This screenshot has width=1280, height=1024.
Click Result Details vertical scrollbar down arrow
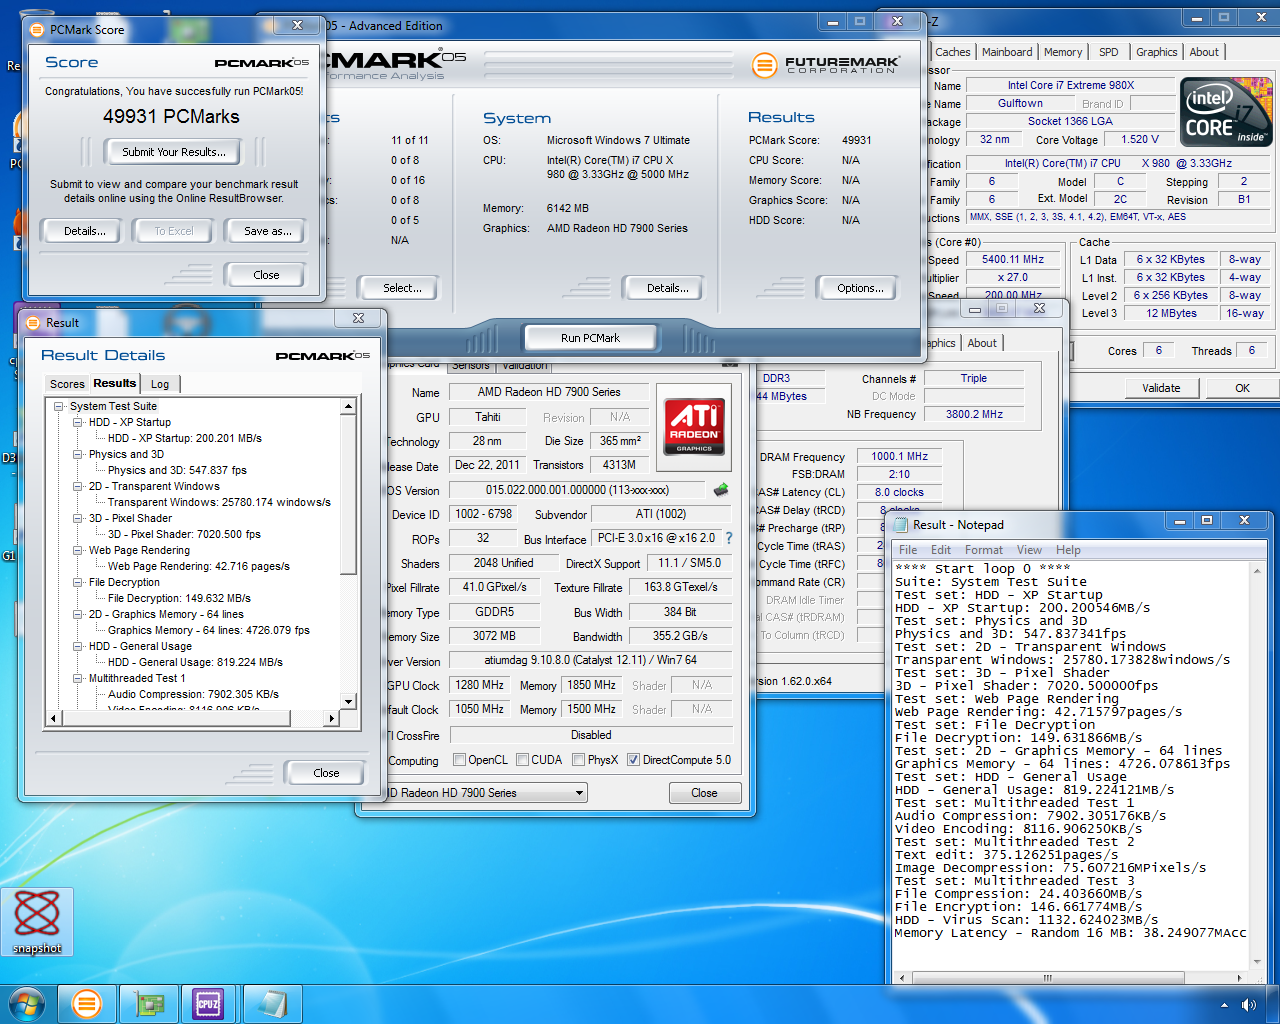pos(349,702)
